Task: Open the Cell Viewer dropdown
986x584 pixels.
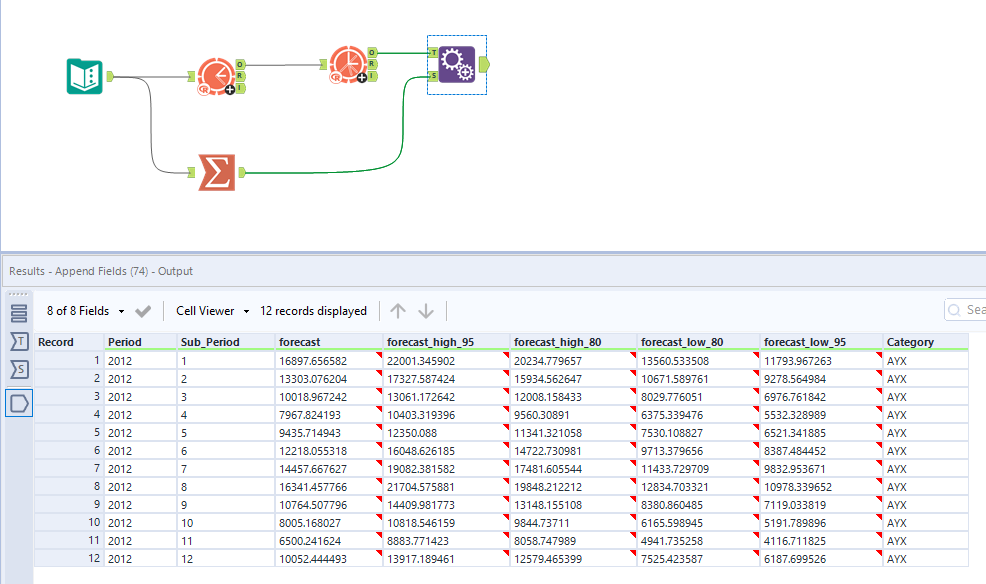Action: [212, 311]
